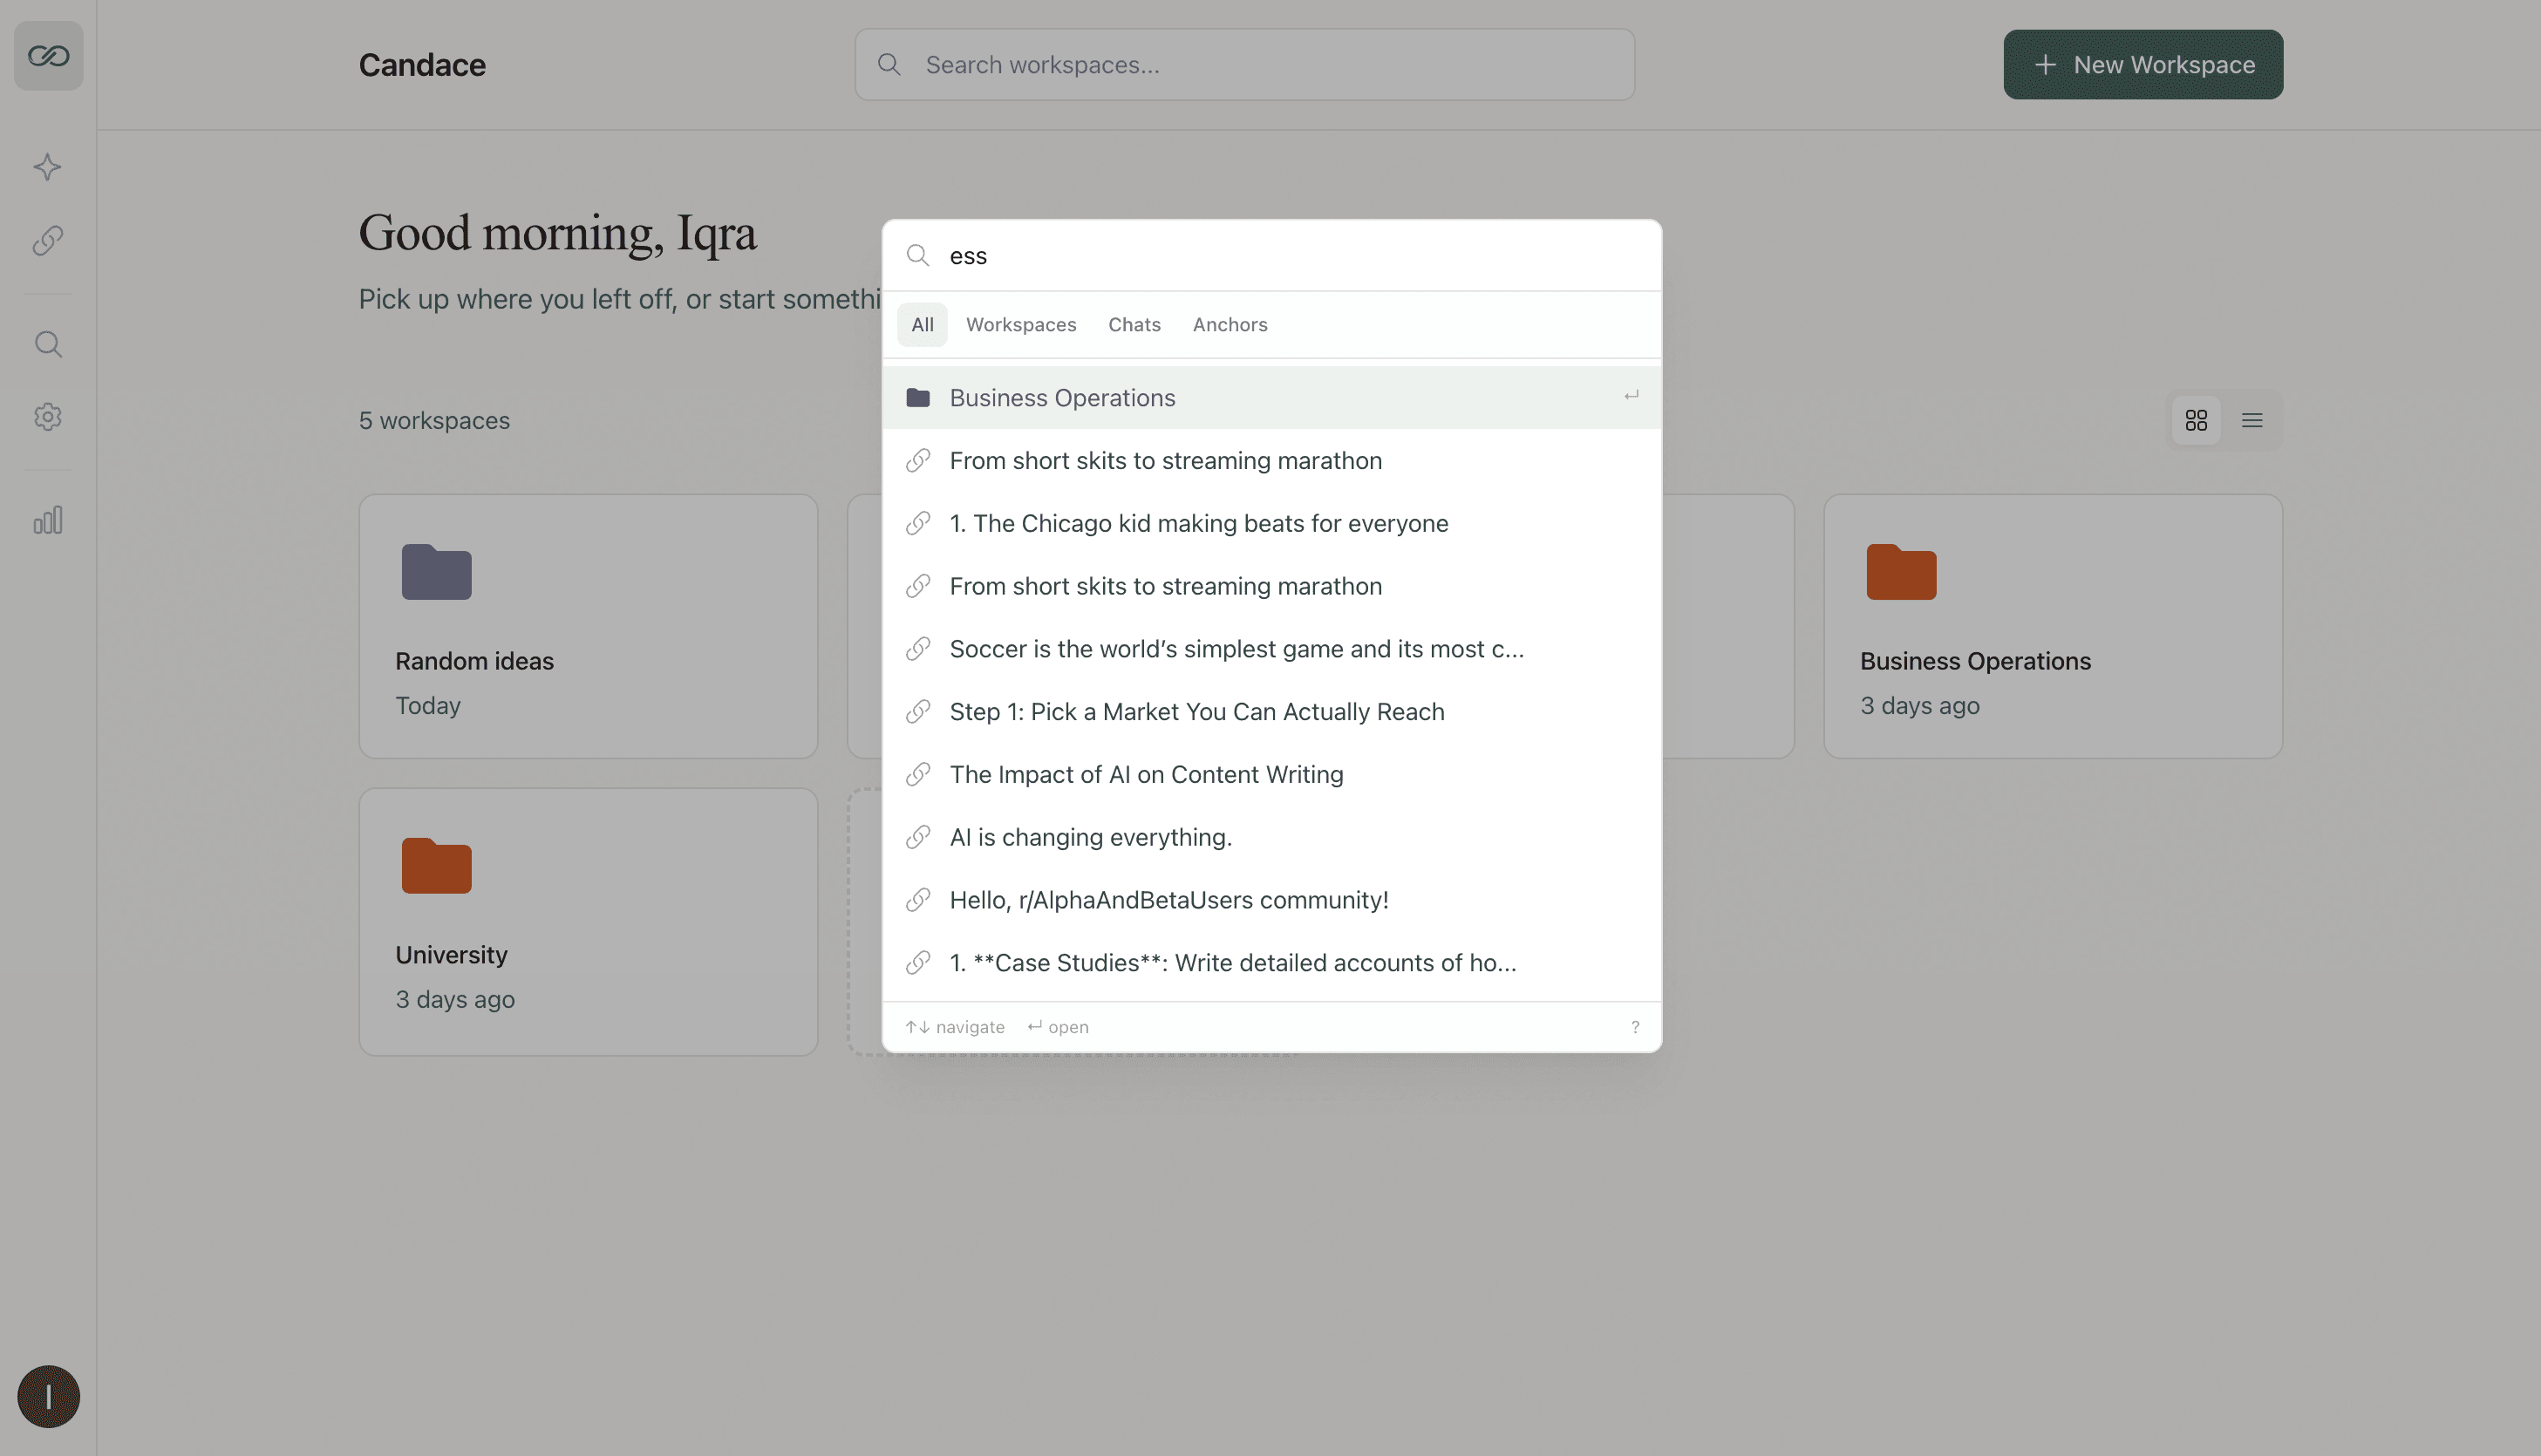Open the sparkle assistant from the sidebar

click(x=47, y=167)
